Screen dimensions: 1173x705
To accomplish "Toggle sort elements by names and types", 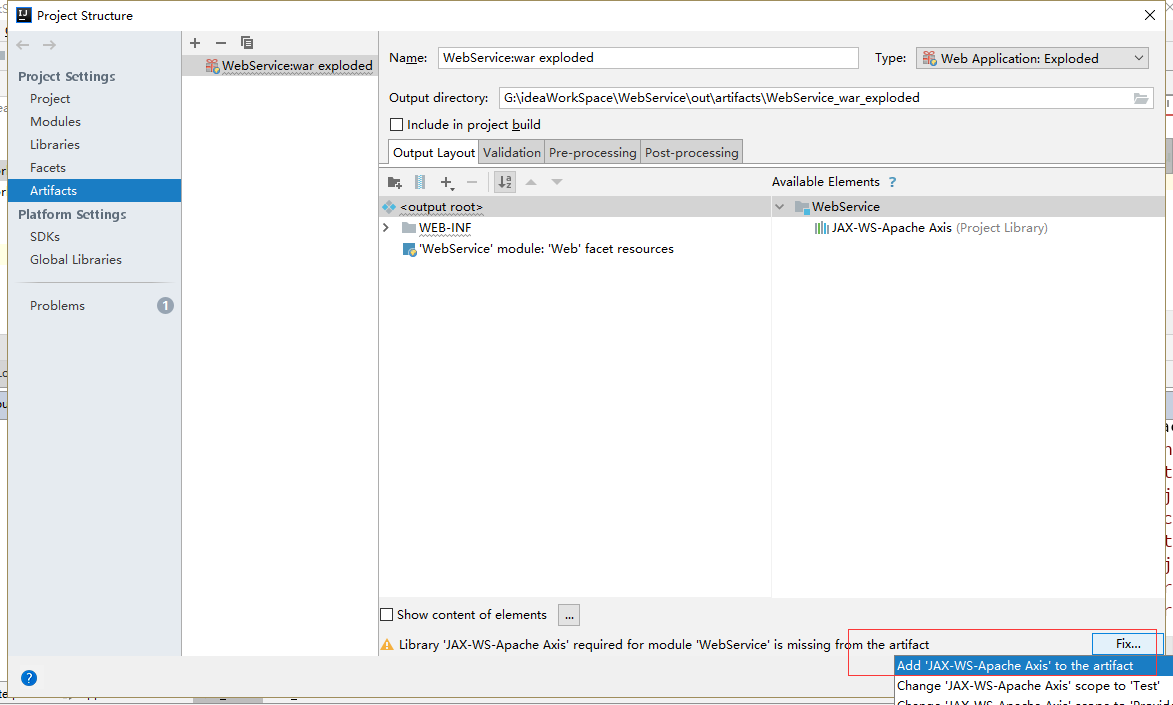I will (x=505, y=182).
